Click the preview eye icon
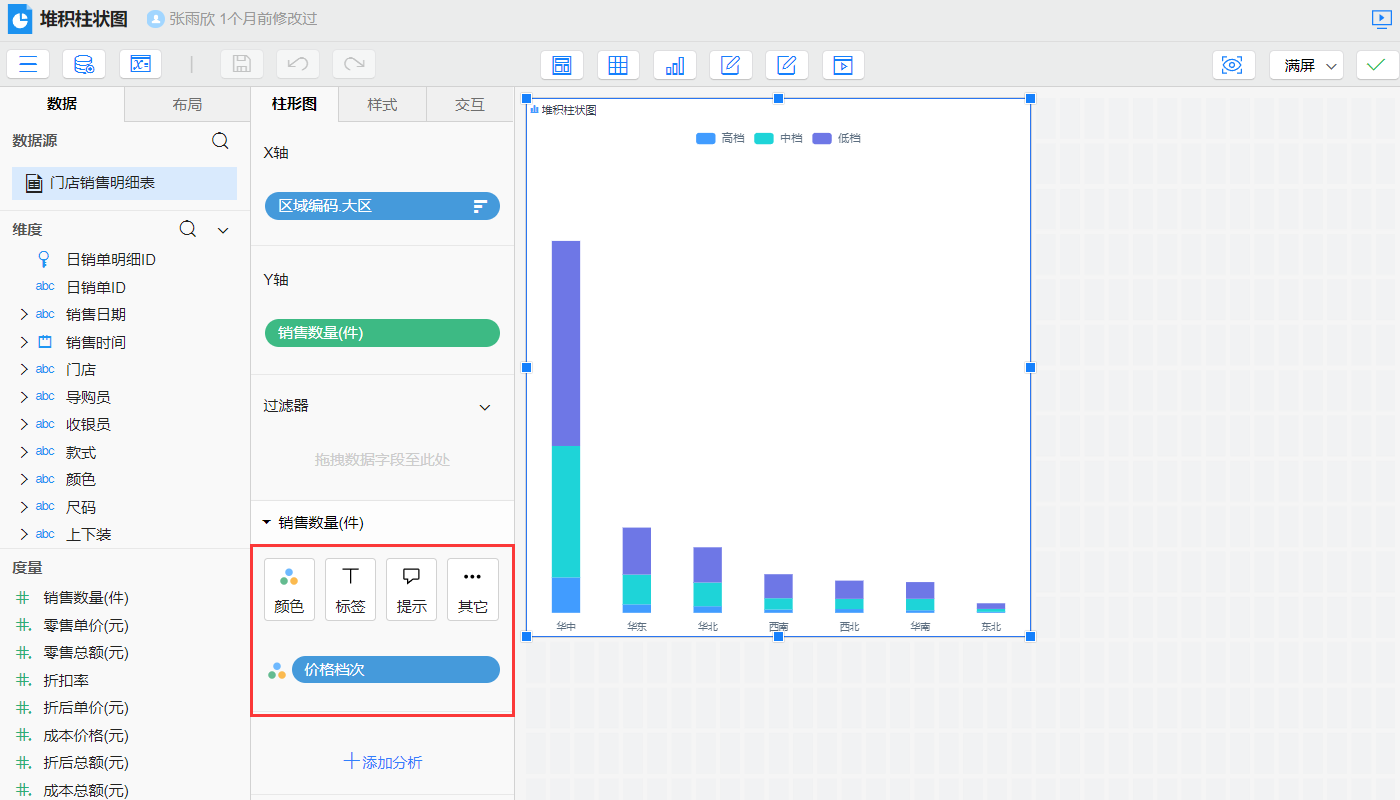The width and height of the screenshot is (1400, 800). point(1233,65)
